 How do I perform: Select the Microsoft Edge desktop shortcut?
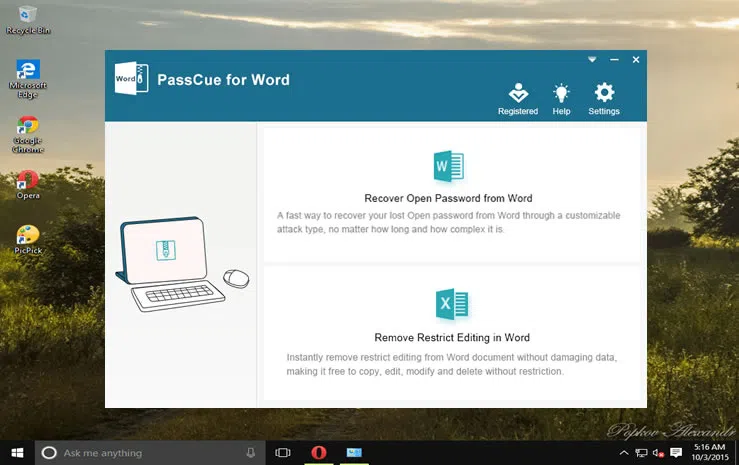pos(28,79)
